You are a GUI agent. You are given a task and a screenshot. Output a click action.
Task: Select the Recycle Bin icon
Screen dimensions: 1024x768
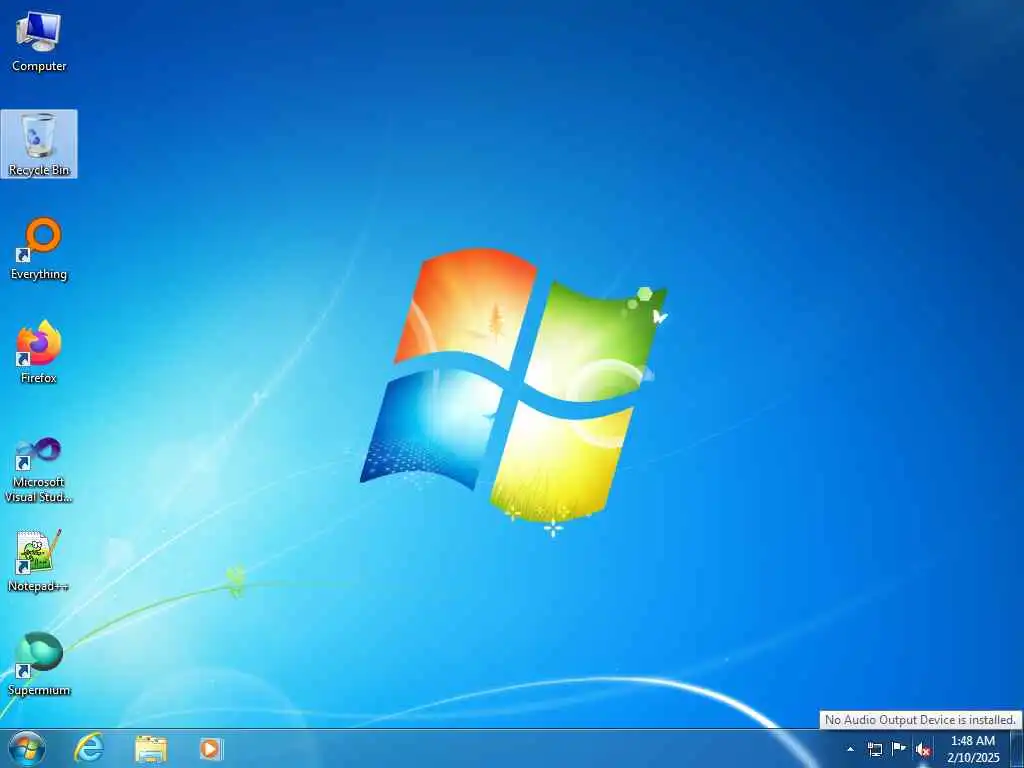pos(39,144)
